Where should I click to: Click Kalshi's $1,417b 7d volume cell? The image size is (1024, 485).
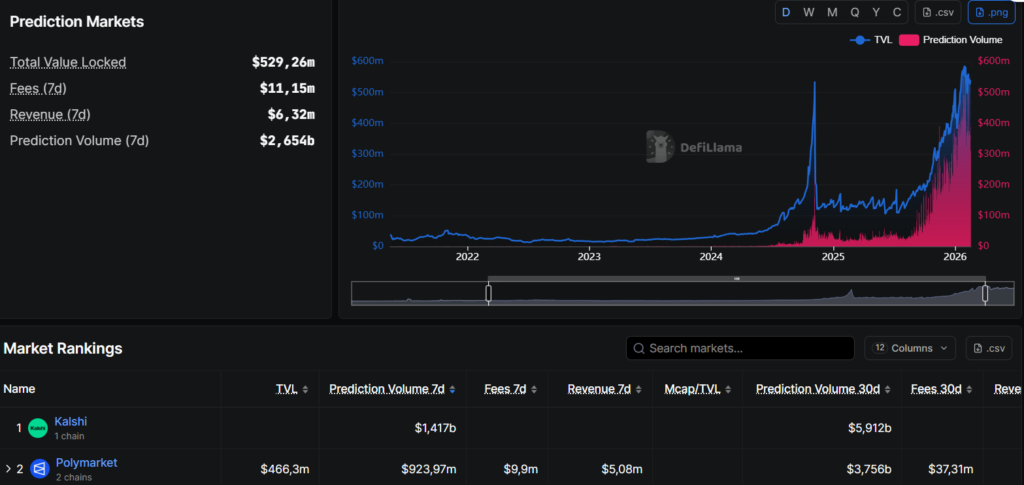tap(435, 428)
